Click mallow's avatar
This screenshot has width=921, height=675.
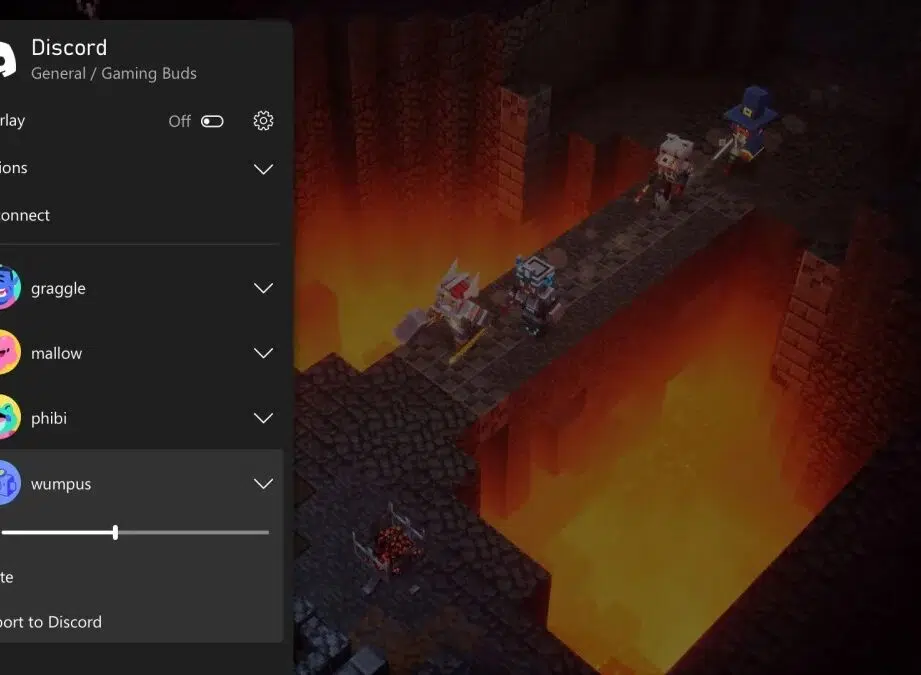(9, 352)
